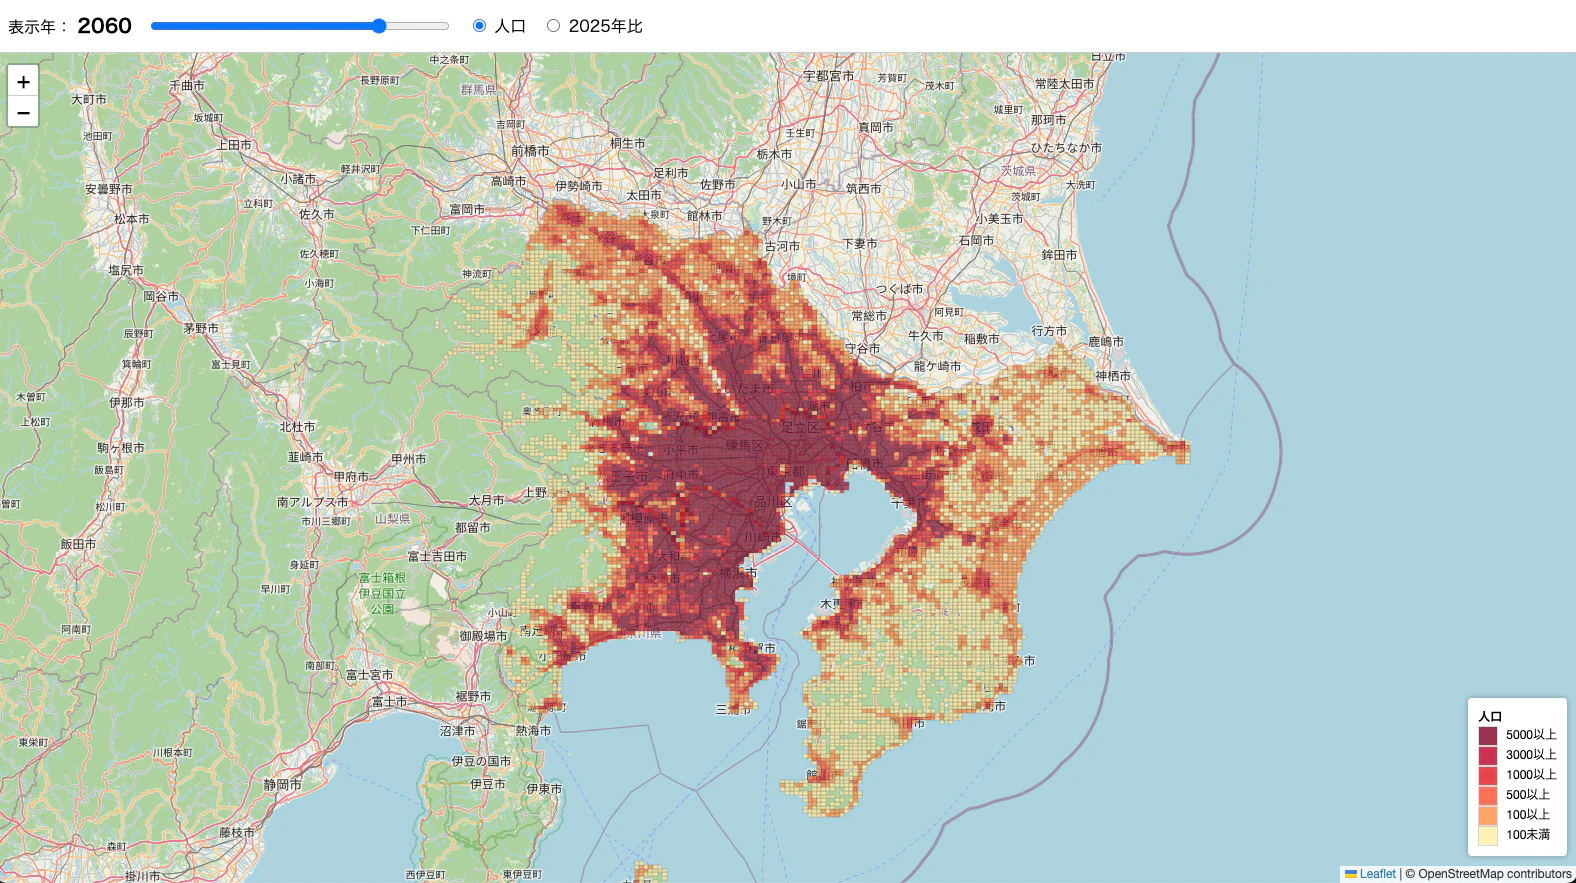The width and height of the screenshot is (1576, 883).
Task: Click the 静岡市 city label
Action: click(x=282, y=785)
